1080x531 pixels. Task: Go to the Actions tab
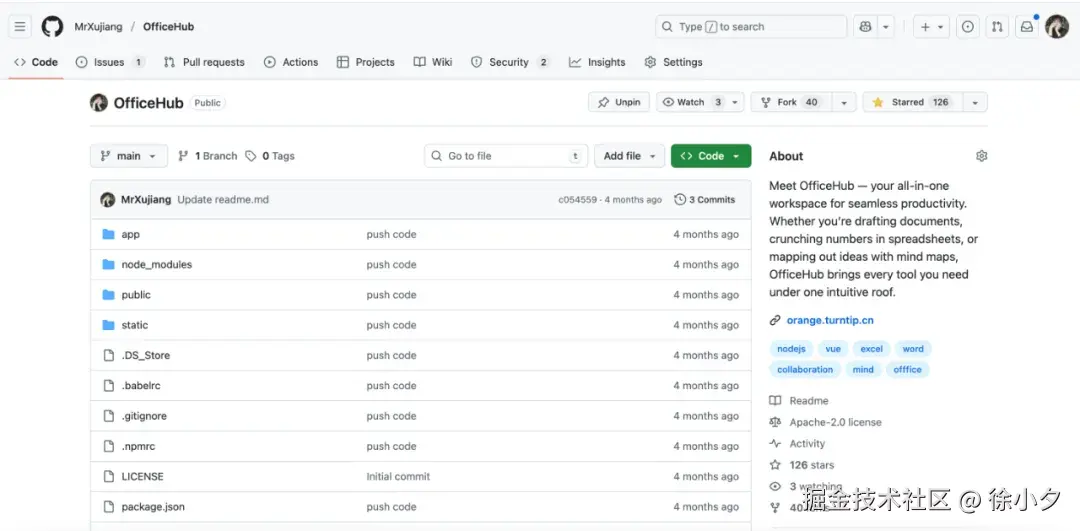[x=291, y=62]
